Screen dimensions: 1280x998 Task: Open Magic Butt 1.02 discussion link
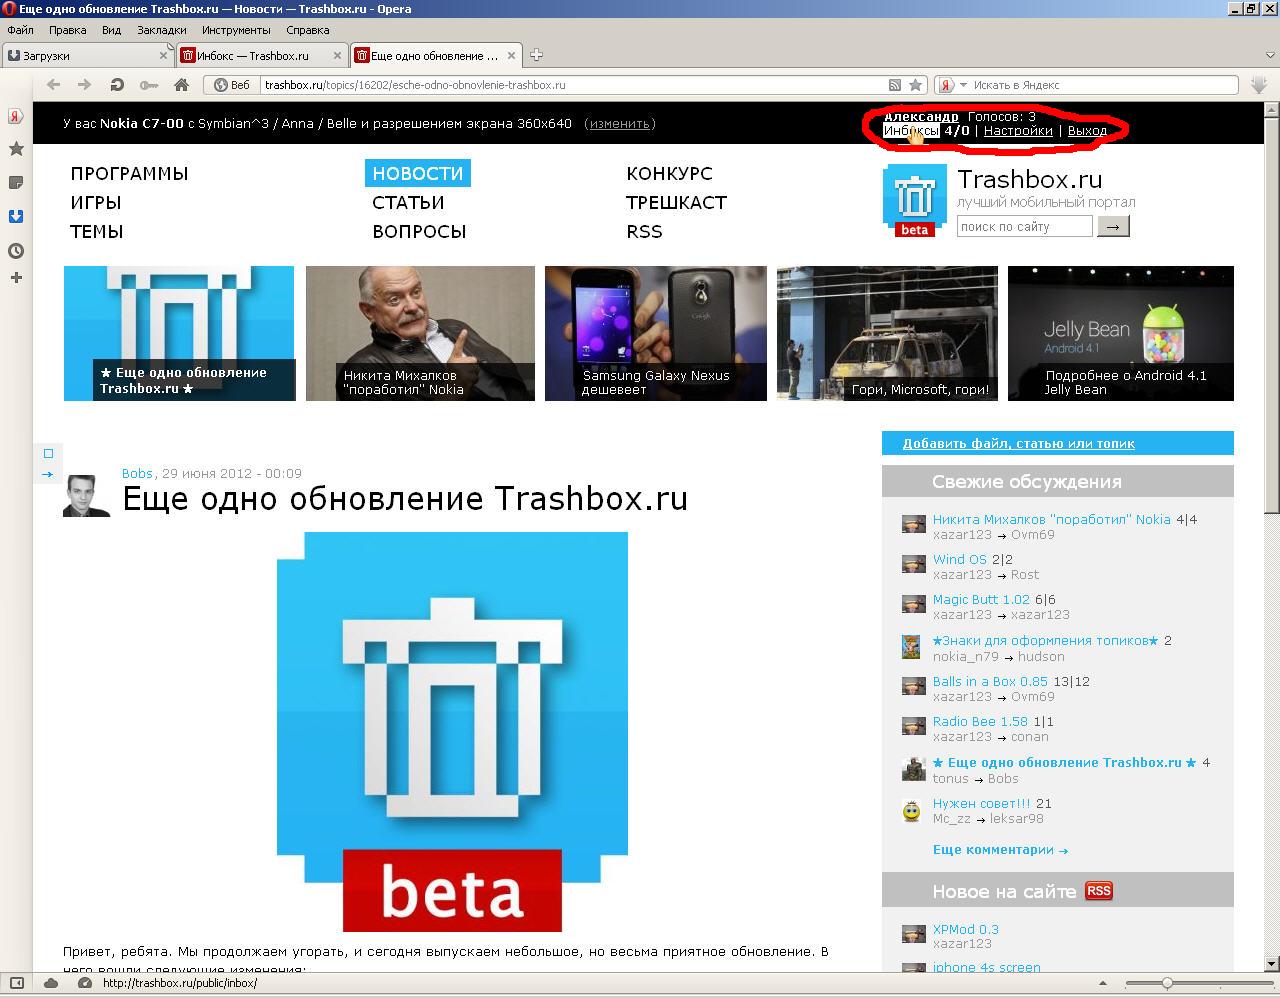click(x=981, y=600)
